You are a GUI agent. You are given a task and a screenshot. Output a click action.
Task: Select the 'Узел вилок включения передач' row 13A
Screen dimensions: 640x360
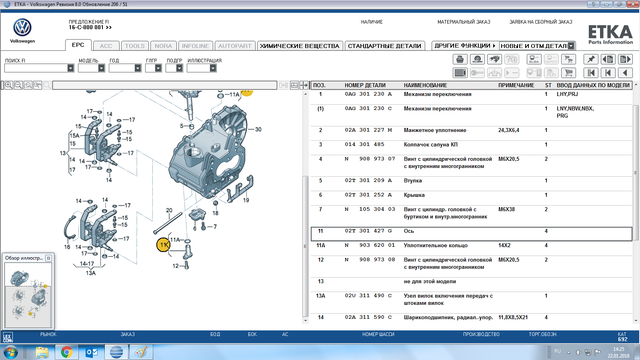click(471, 299)
